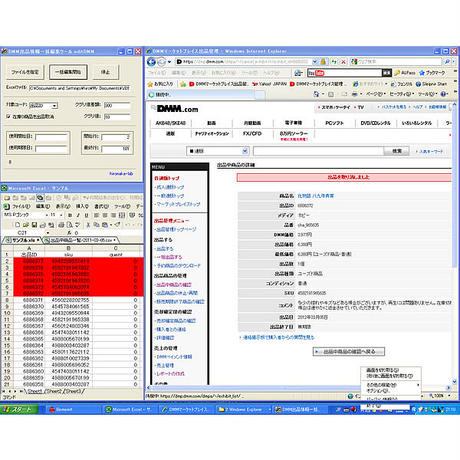460x460 pixels.
Task: Click the Save floppy icon in Excel toolbar
Action: tap(34, 225)
